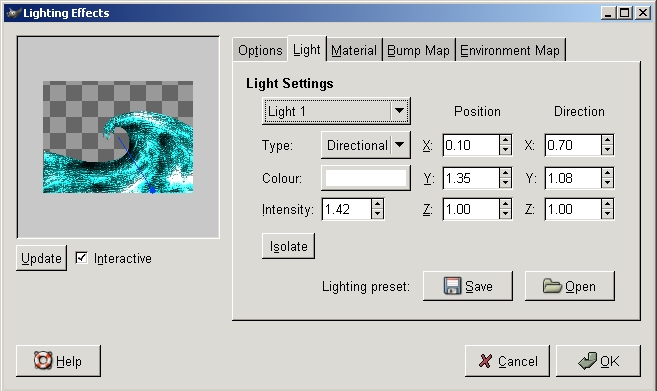
Task: Toggle the Interactive checkbox
Action: [x=81, y=258]
